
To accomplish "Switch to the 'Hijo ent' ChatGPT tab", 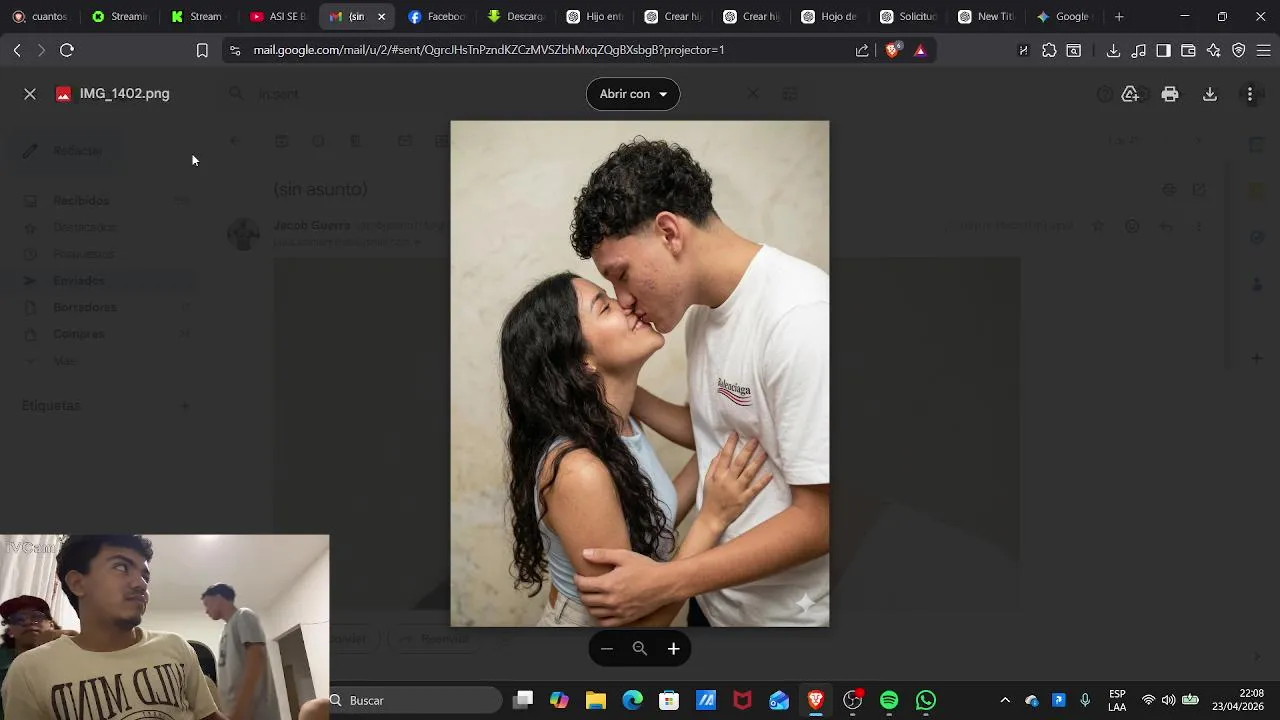I will tap(594, 16).
